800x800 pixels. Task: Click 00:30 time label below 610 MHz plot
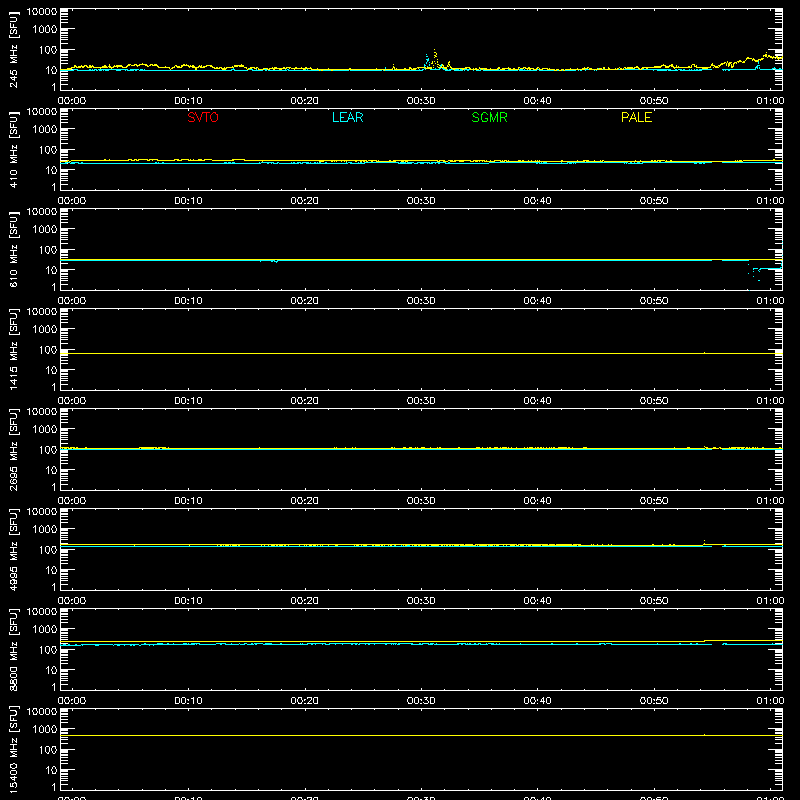(421, 301)
